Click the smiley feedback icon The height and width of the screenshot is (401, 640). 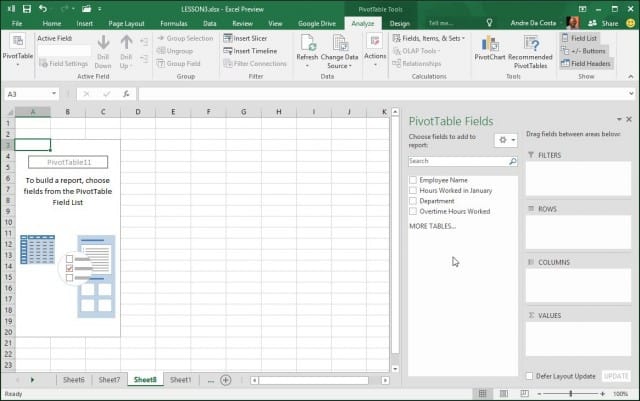(x=631, y=23)
